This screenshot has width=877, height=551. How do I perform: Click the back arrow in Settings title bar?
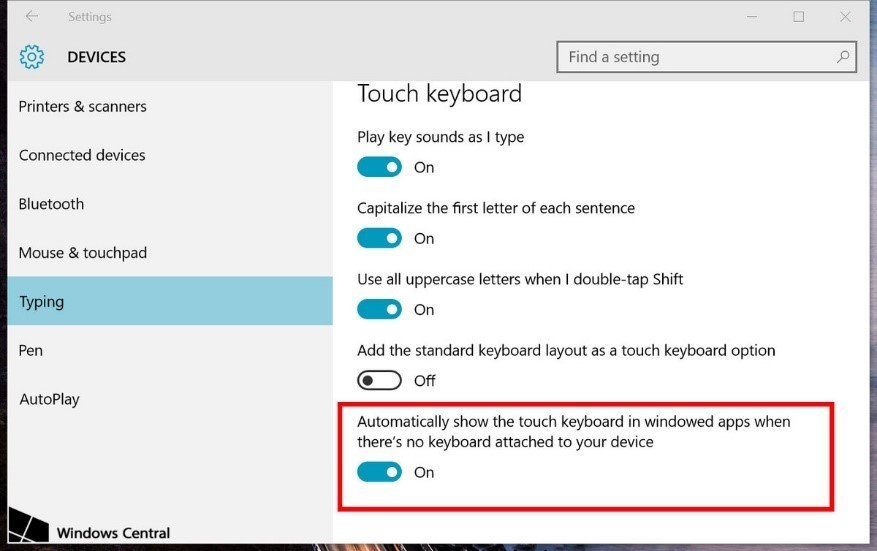[32, 16]
